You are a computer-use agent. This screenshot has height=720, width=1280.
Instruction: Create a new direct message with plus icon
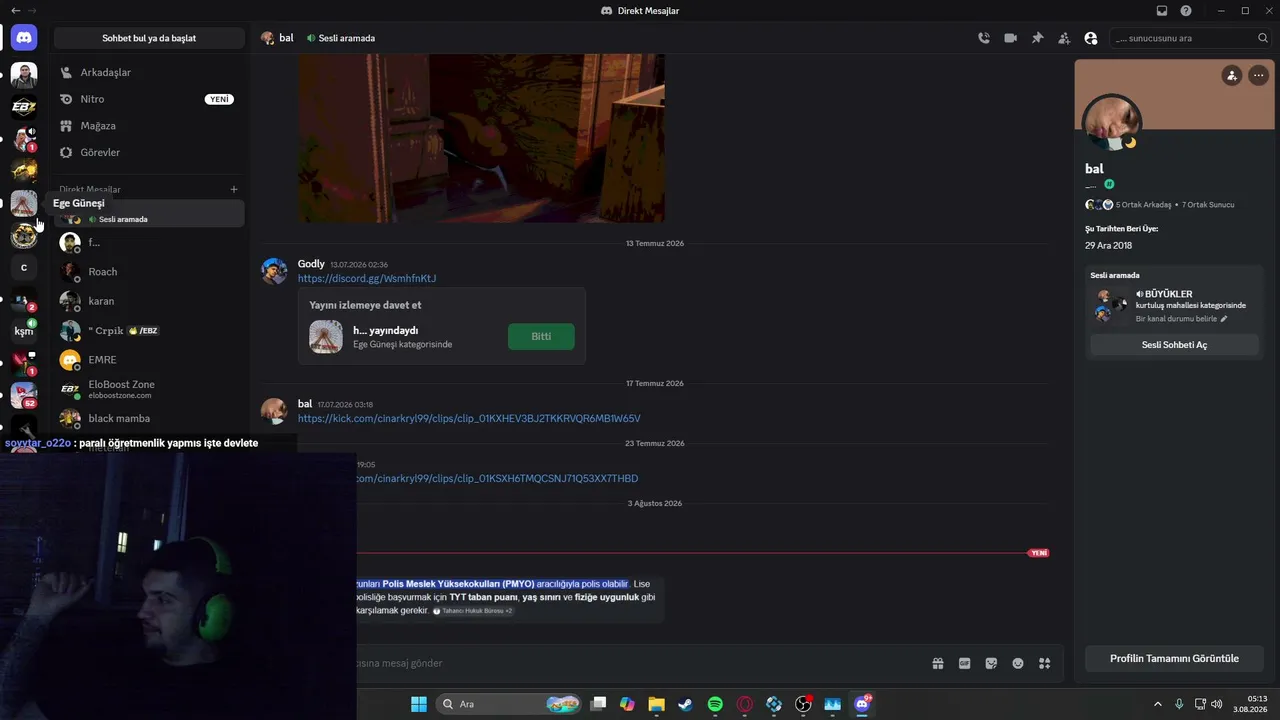234,189
